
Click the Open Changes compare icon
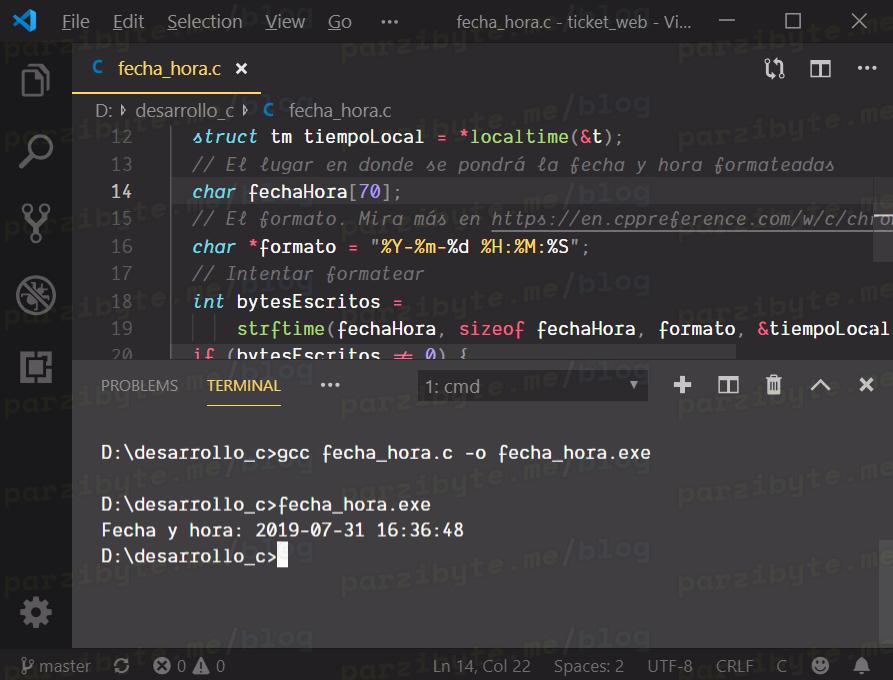(774, 69)
